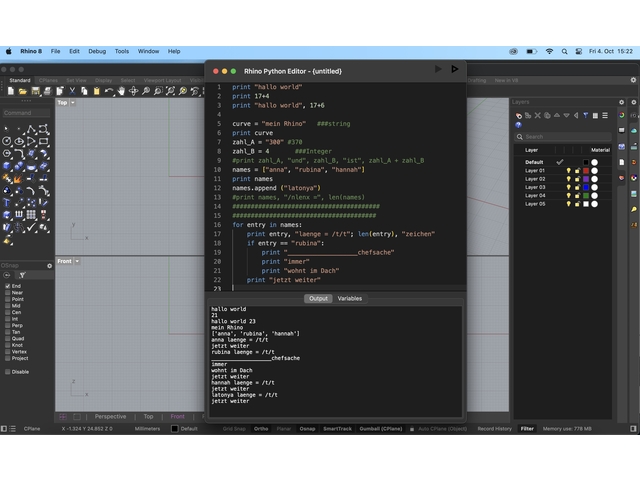Screen dimensions: 640x480
Task: Enable the Perp object snap checkbox
Action: [7, 325]
